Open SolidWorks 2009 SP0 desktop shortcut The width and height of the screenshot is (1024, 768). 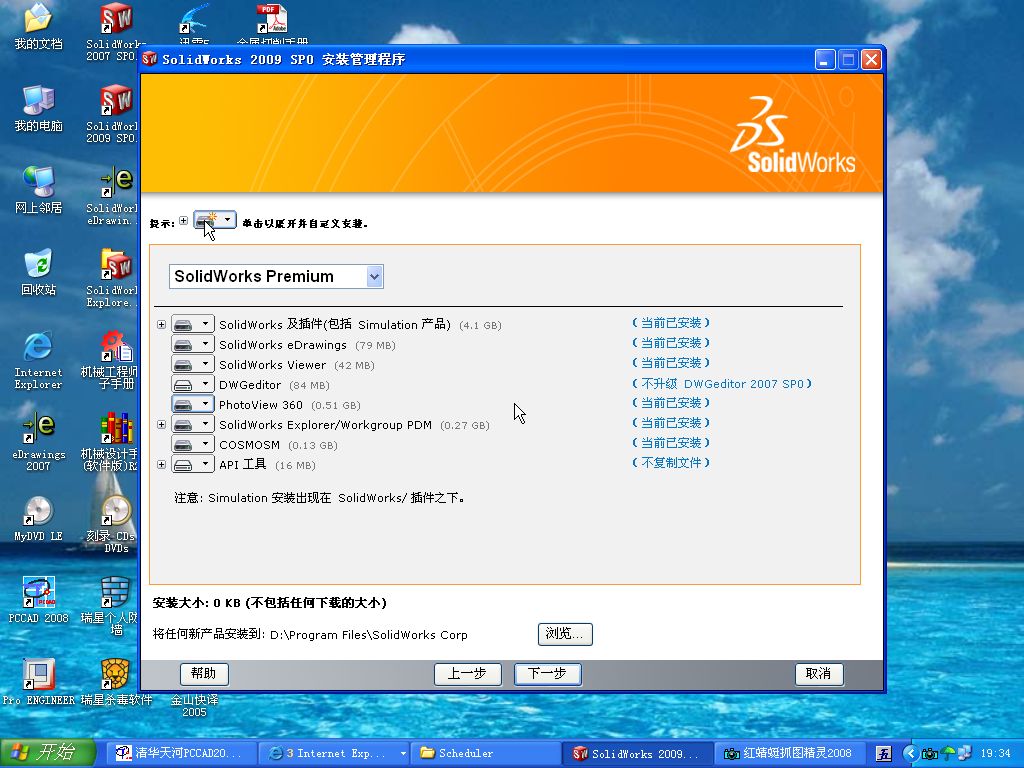tap(114, 114)
